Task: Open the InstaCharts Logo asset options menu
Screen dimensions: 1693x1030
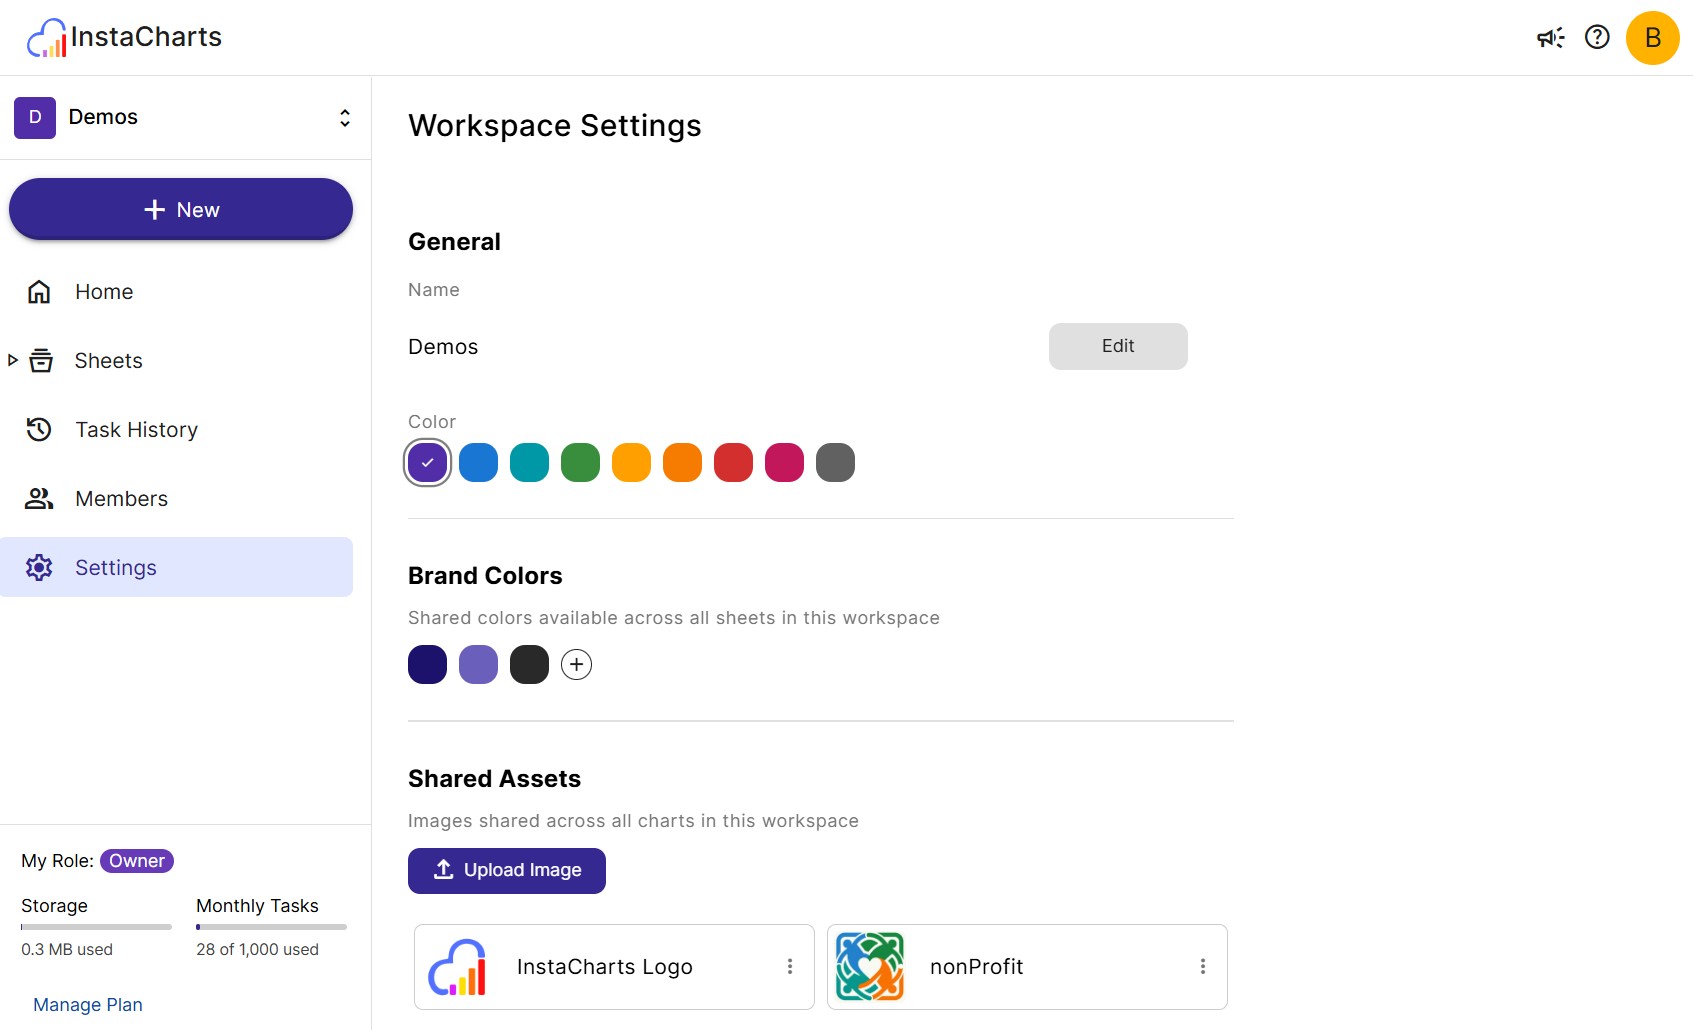Action: click(789, 966)
